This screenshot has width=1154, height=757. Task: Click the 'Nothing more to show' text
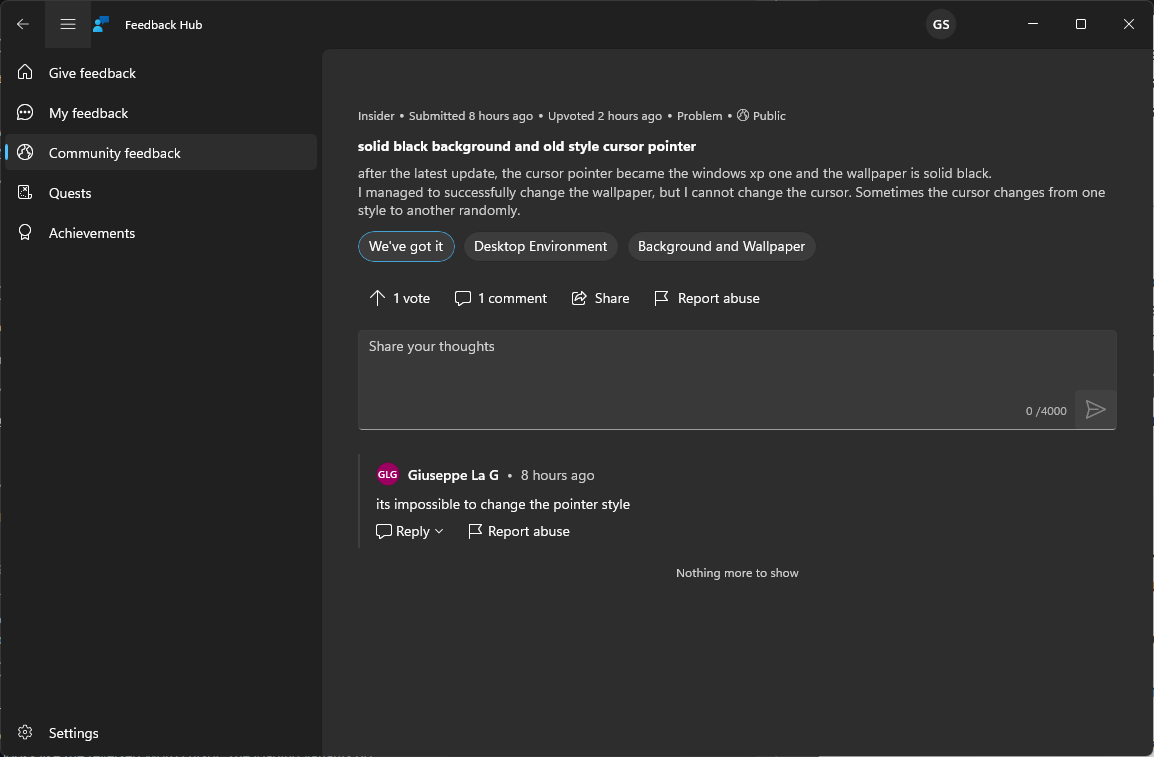pyautogui.click(x=737, y=573)
